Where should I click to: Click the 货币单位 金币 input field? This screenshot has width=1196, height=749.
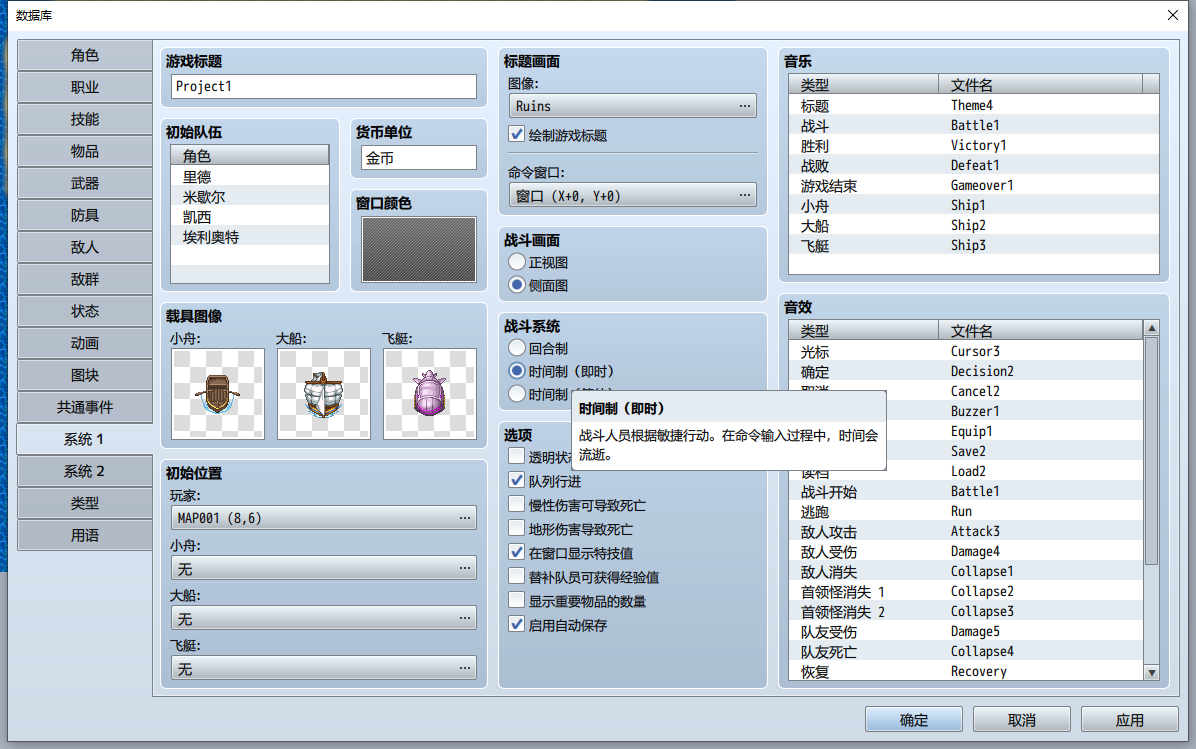pyautogui.click(x=419, y=158)
